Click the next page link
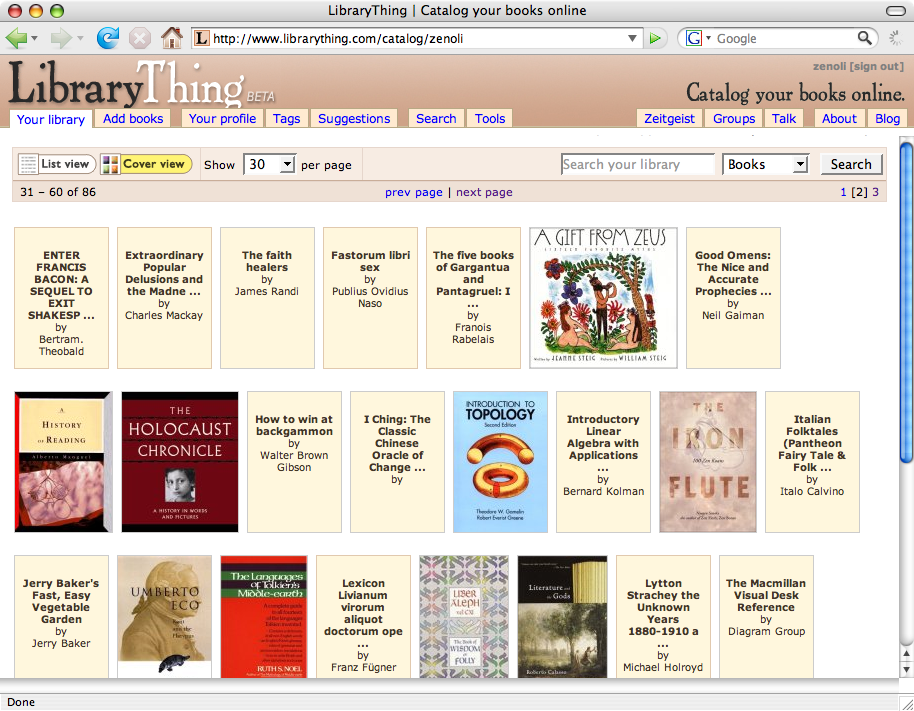914x711 pixels. (x=484, y=192)
